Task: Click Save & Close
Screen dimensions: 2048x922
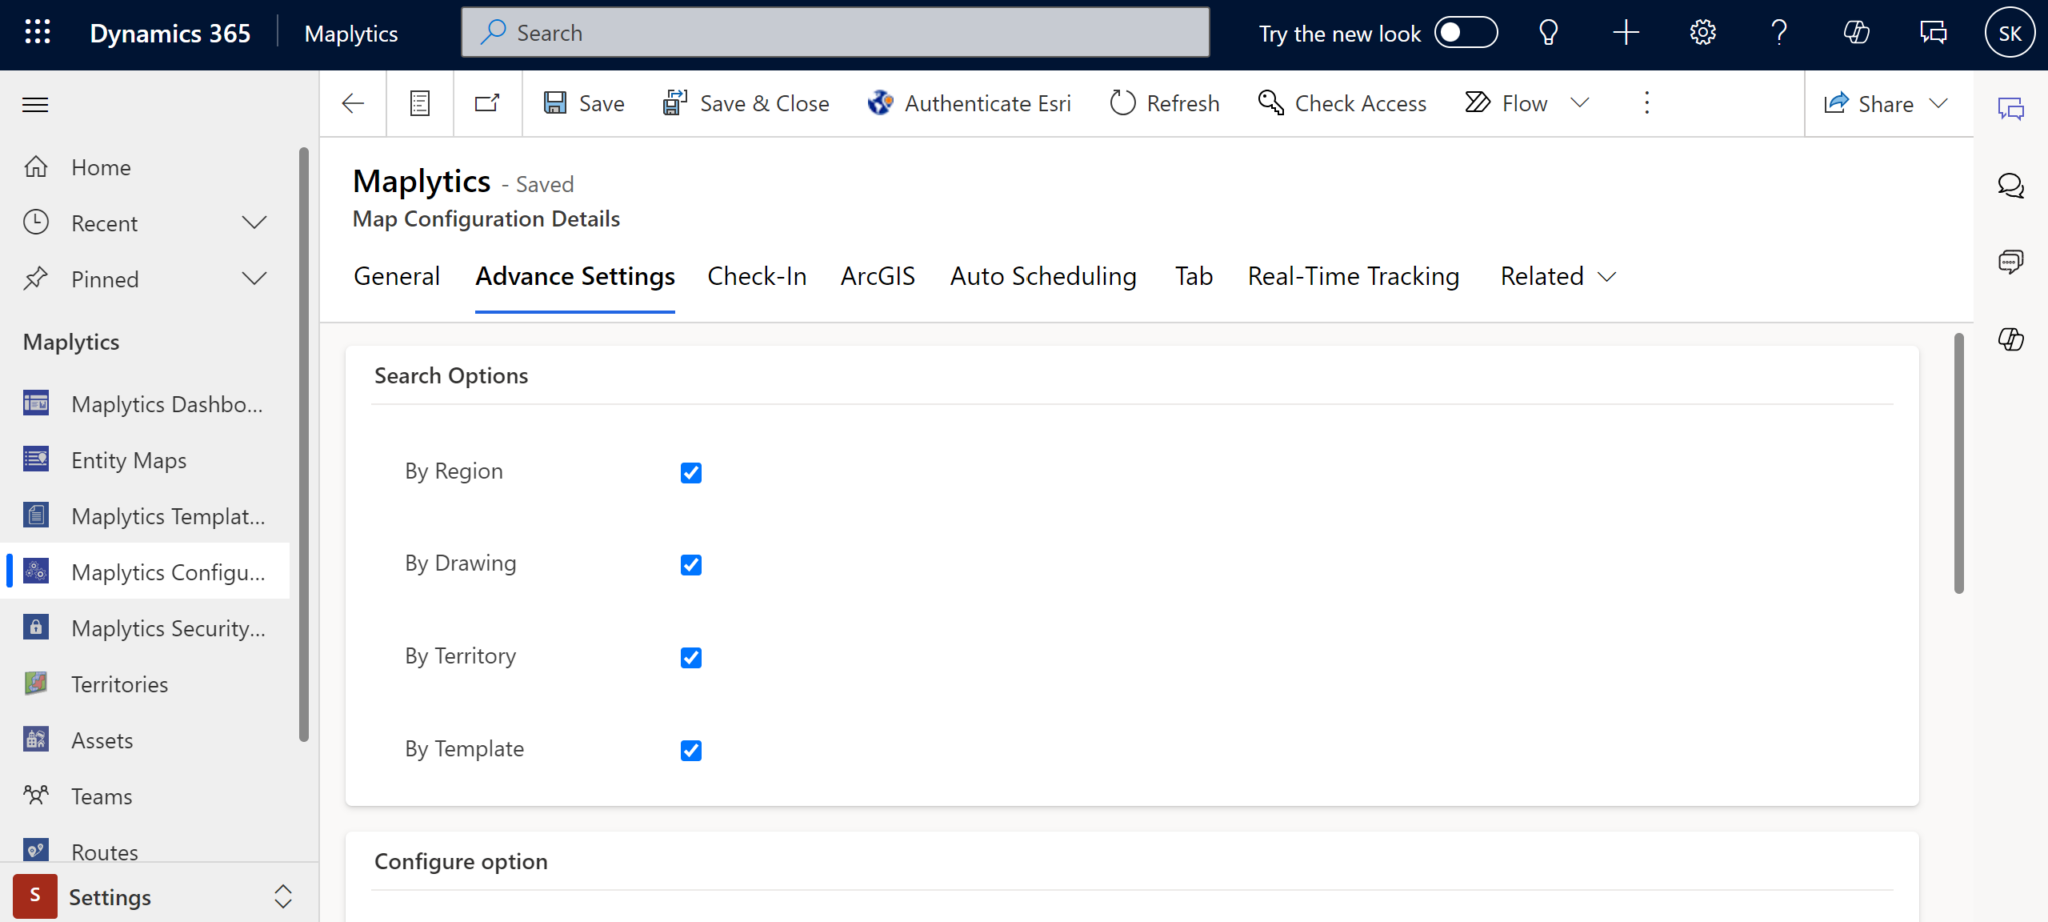Action: pos(746,102)
